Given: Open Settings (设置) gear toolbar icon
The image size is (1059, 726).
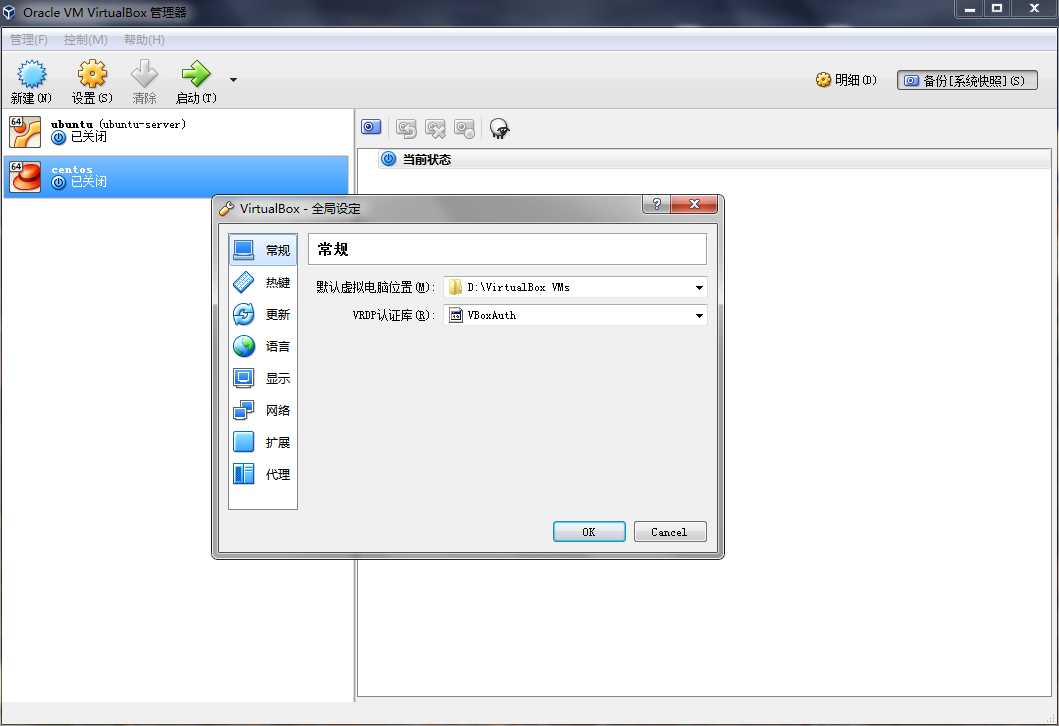Looking at the screenshot, I should pyautogui.click(x=93, y=74).
